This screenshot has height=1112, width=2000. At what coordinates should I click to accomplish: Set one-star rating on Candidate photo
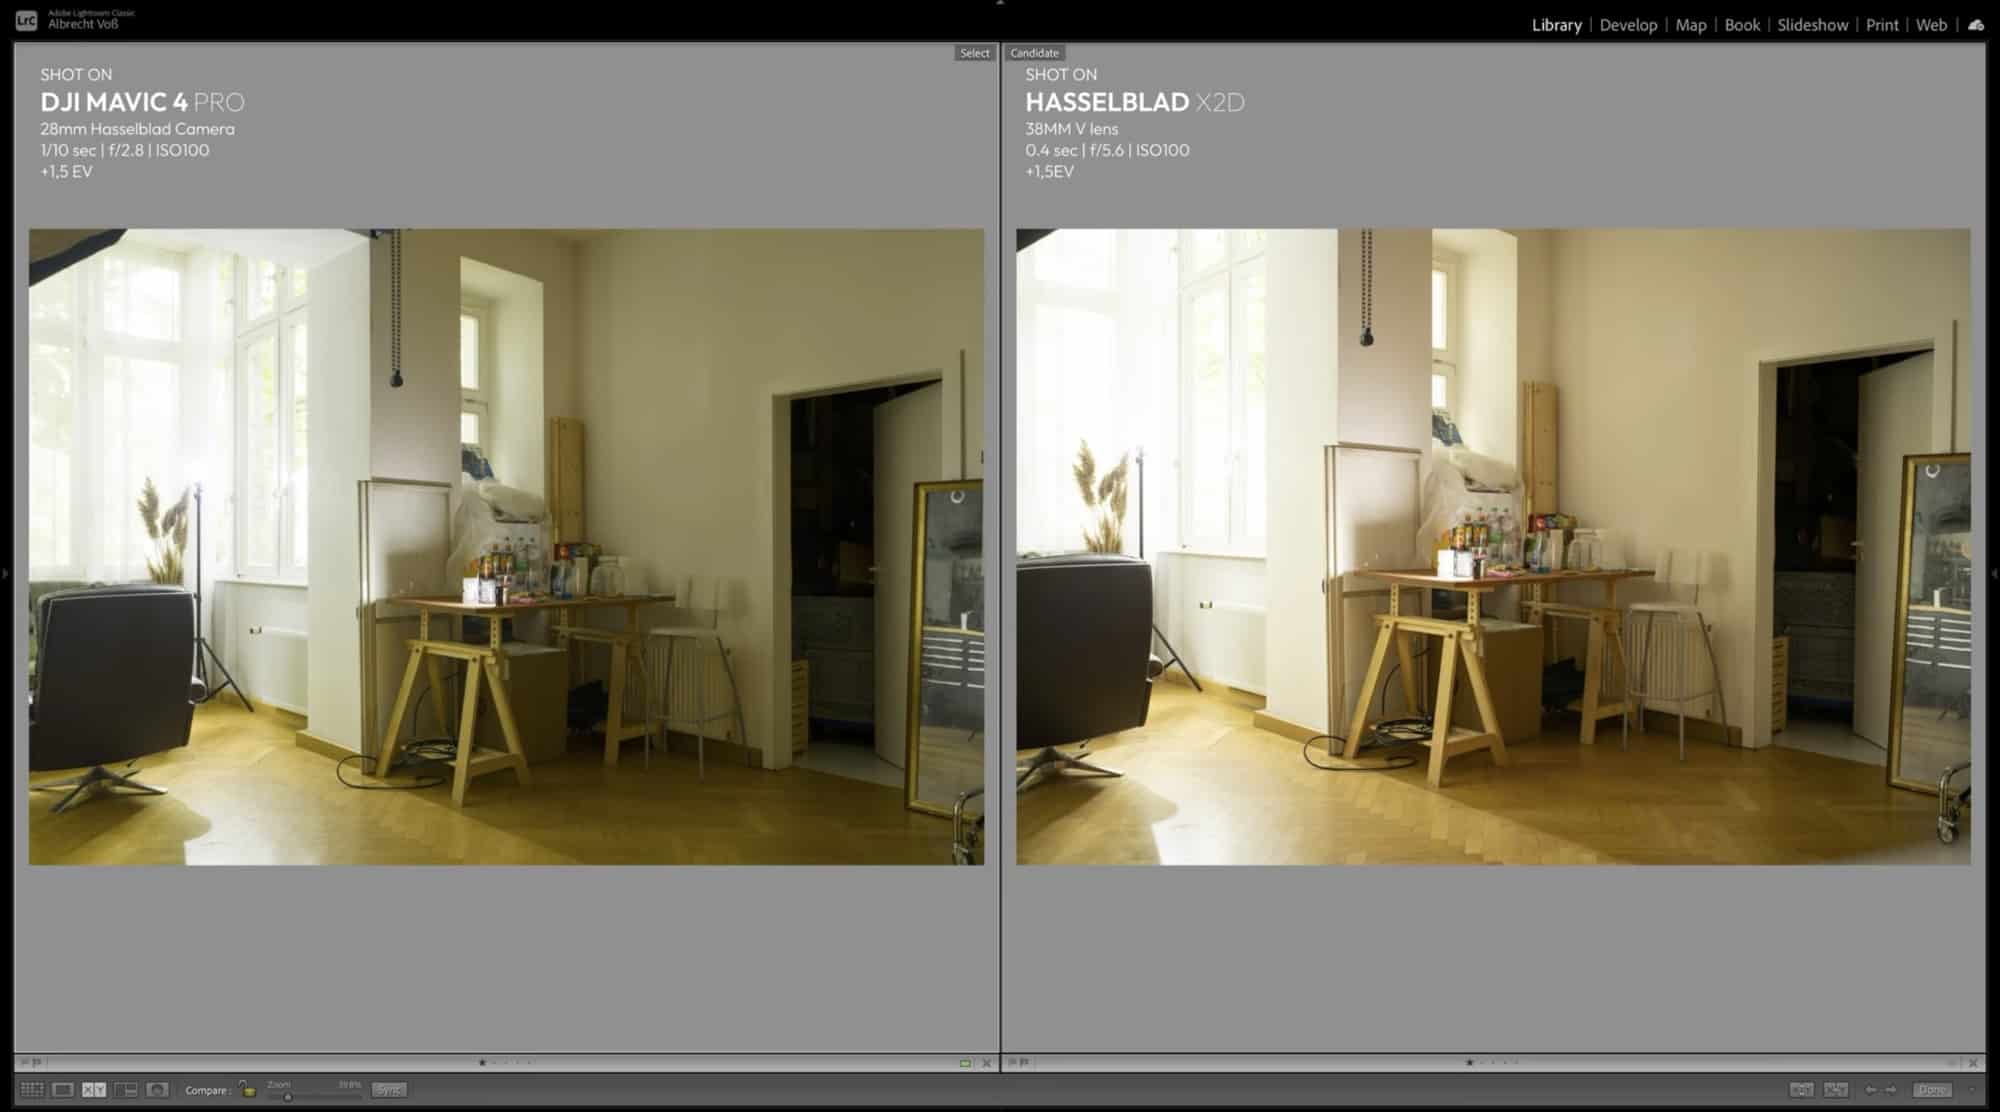coord(1469,1062)
